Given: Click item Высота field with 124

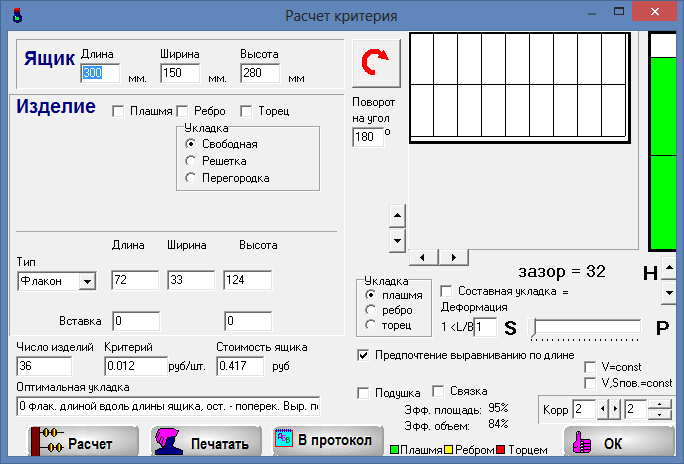Looking at the screenshot, I should pyautogui.click(x=248, y=280).
